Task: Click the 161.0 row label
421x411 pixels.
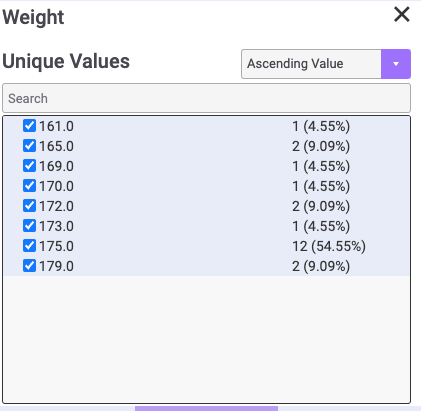Action: (56, 126)
